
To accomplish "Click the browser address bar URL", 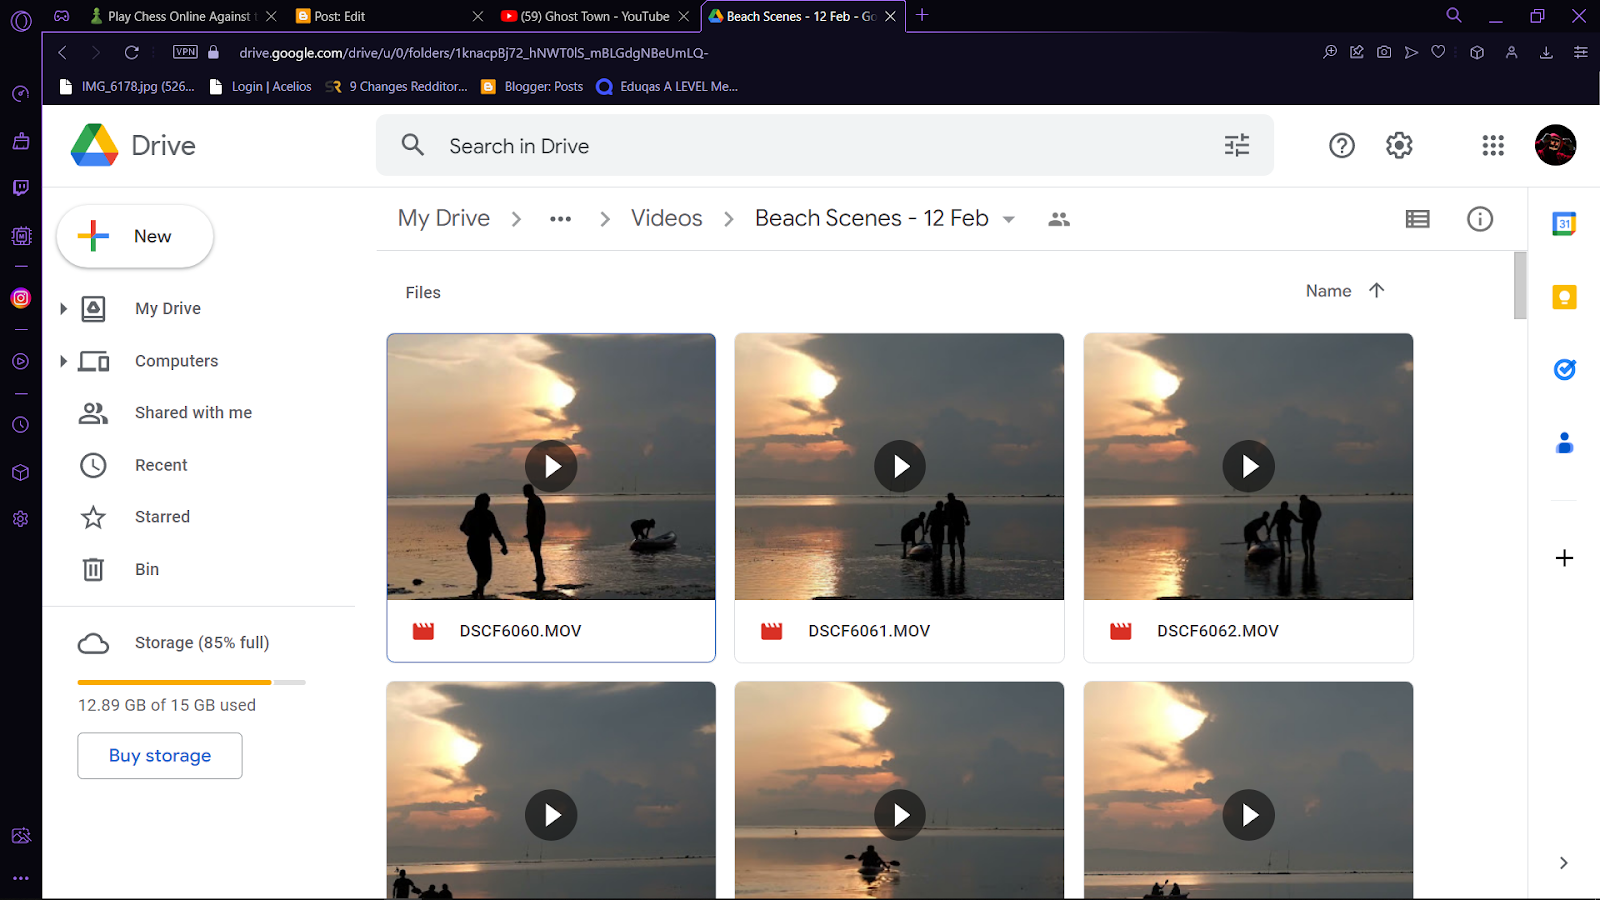I will [474, 53].
